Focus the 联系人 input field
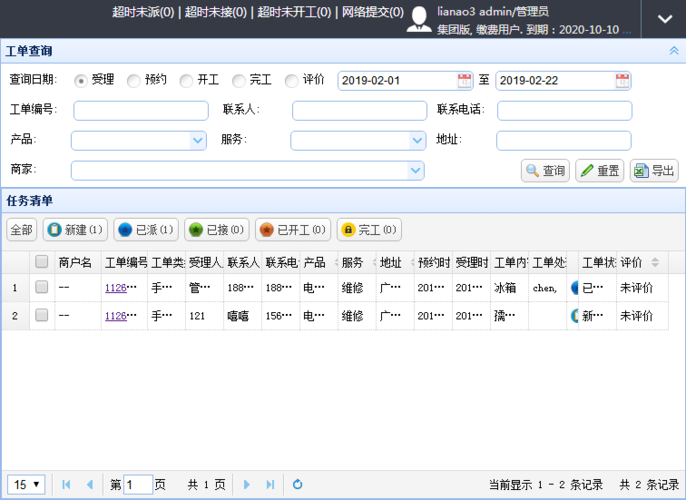686x500 pixels. click(x=360, y=111)
